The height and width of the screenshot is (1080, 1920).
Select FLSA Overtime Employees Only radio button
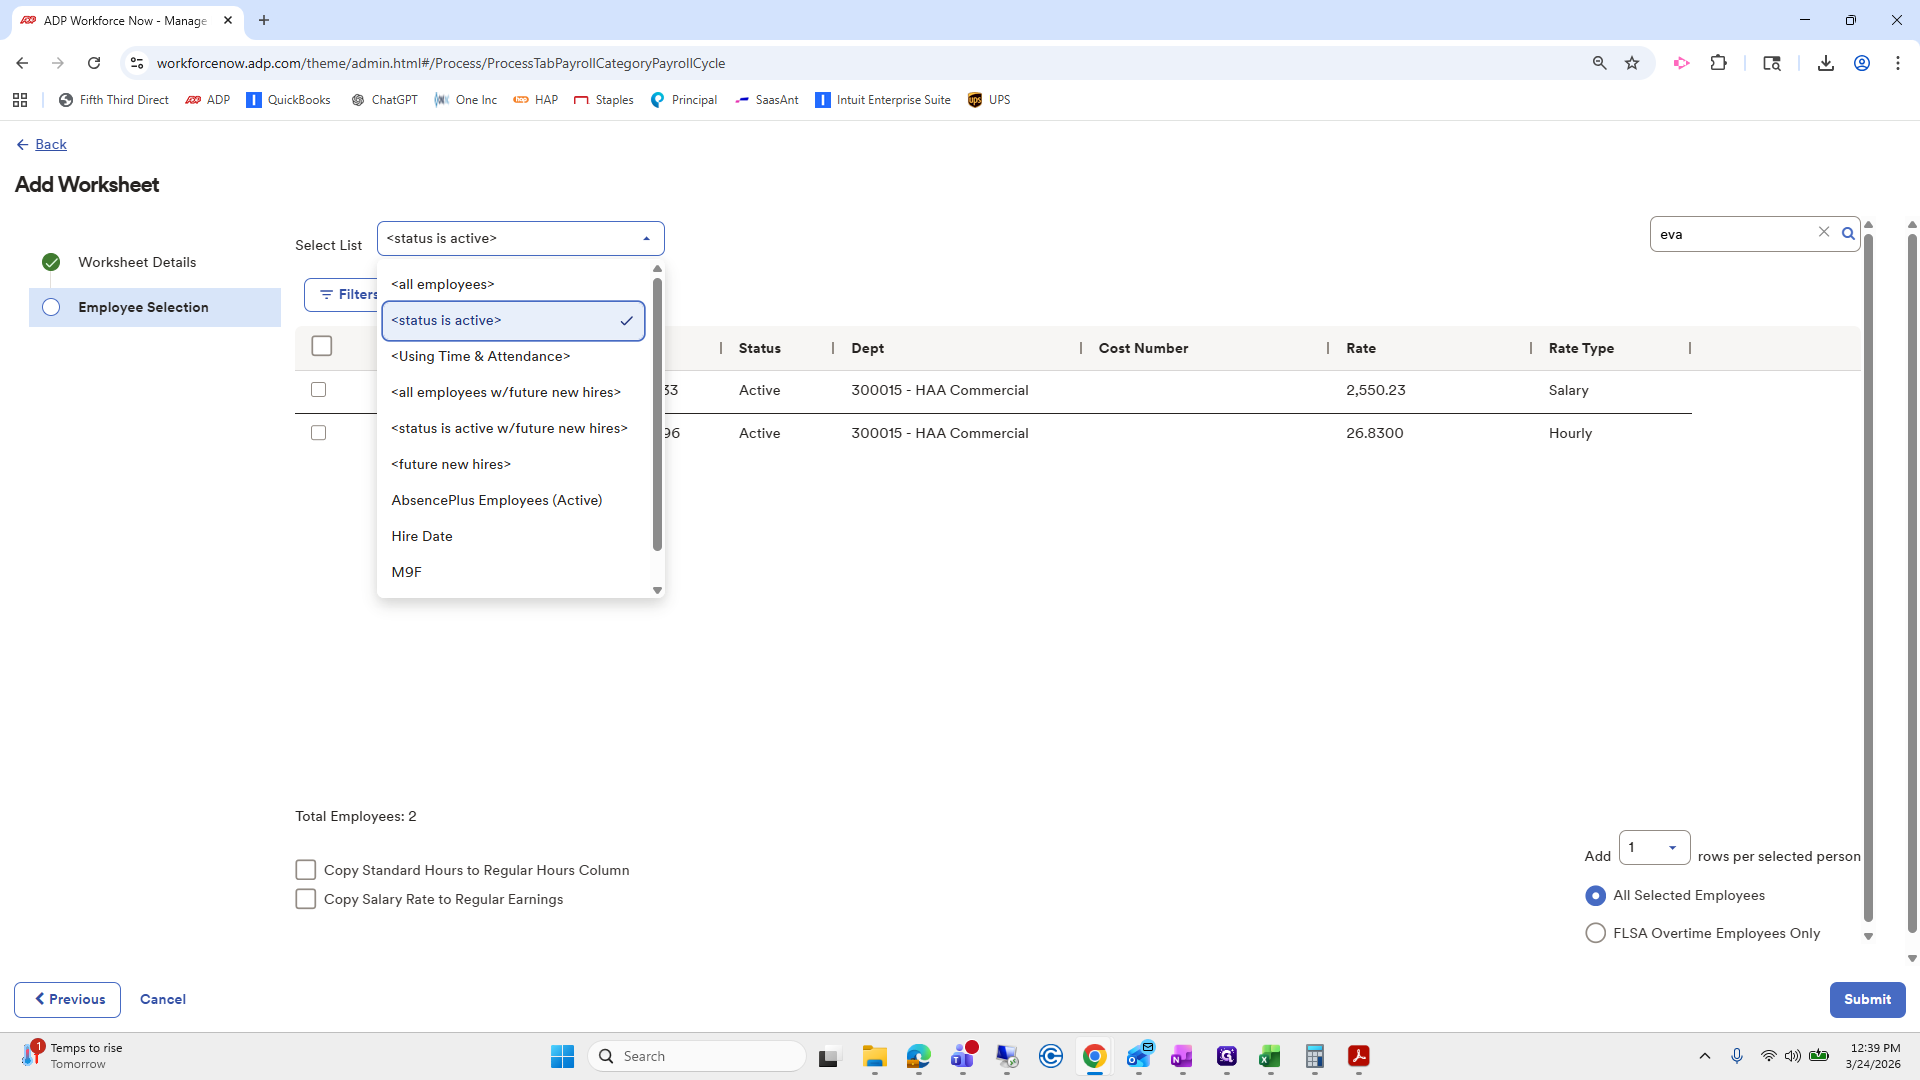coord(1595,933)
